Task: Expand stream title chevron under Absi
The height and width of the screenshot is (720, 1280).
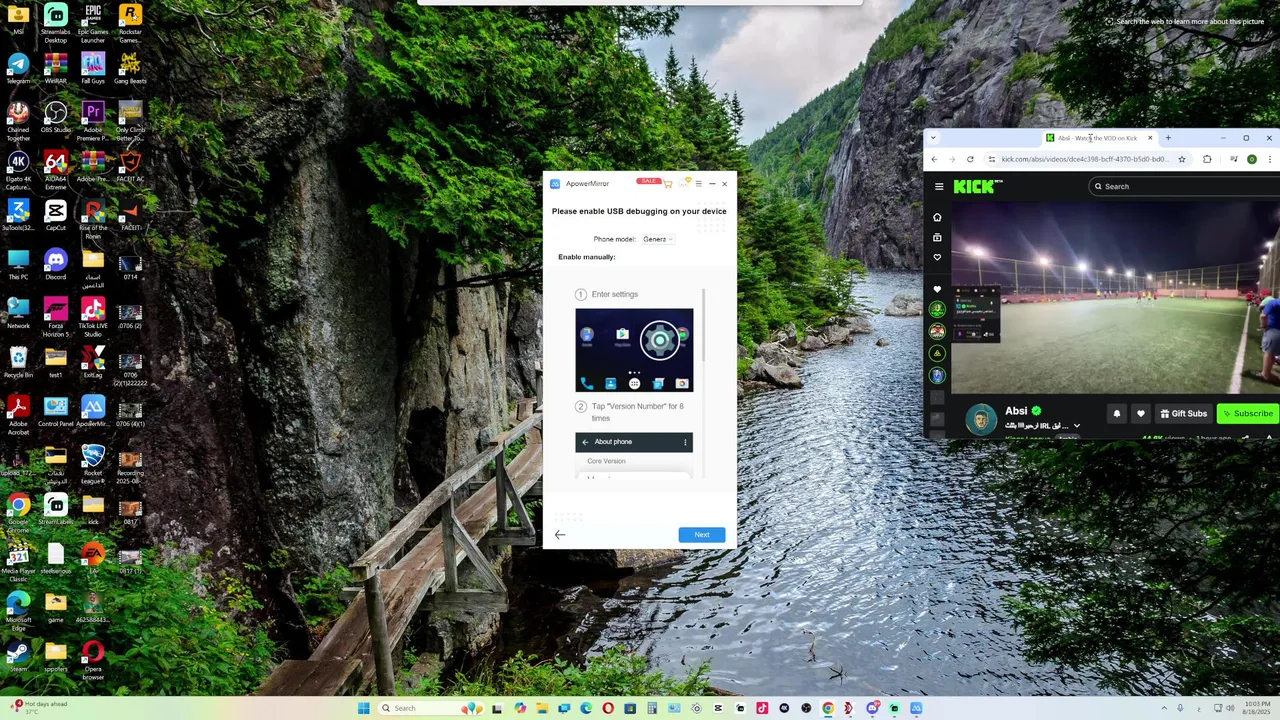Action: tap(1077, 426)
